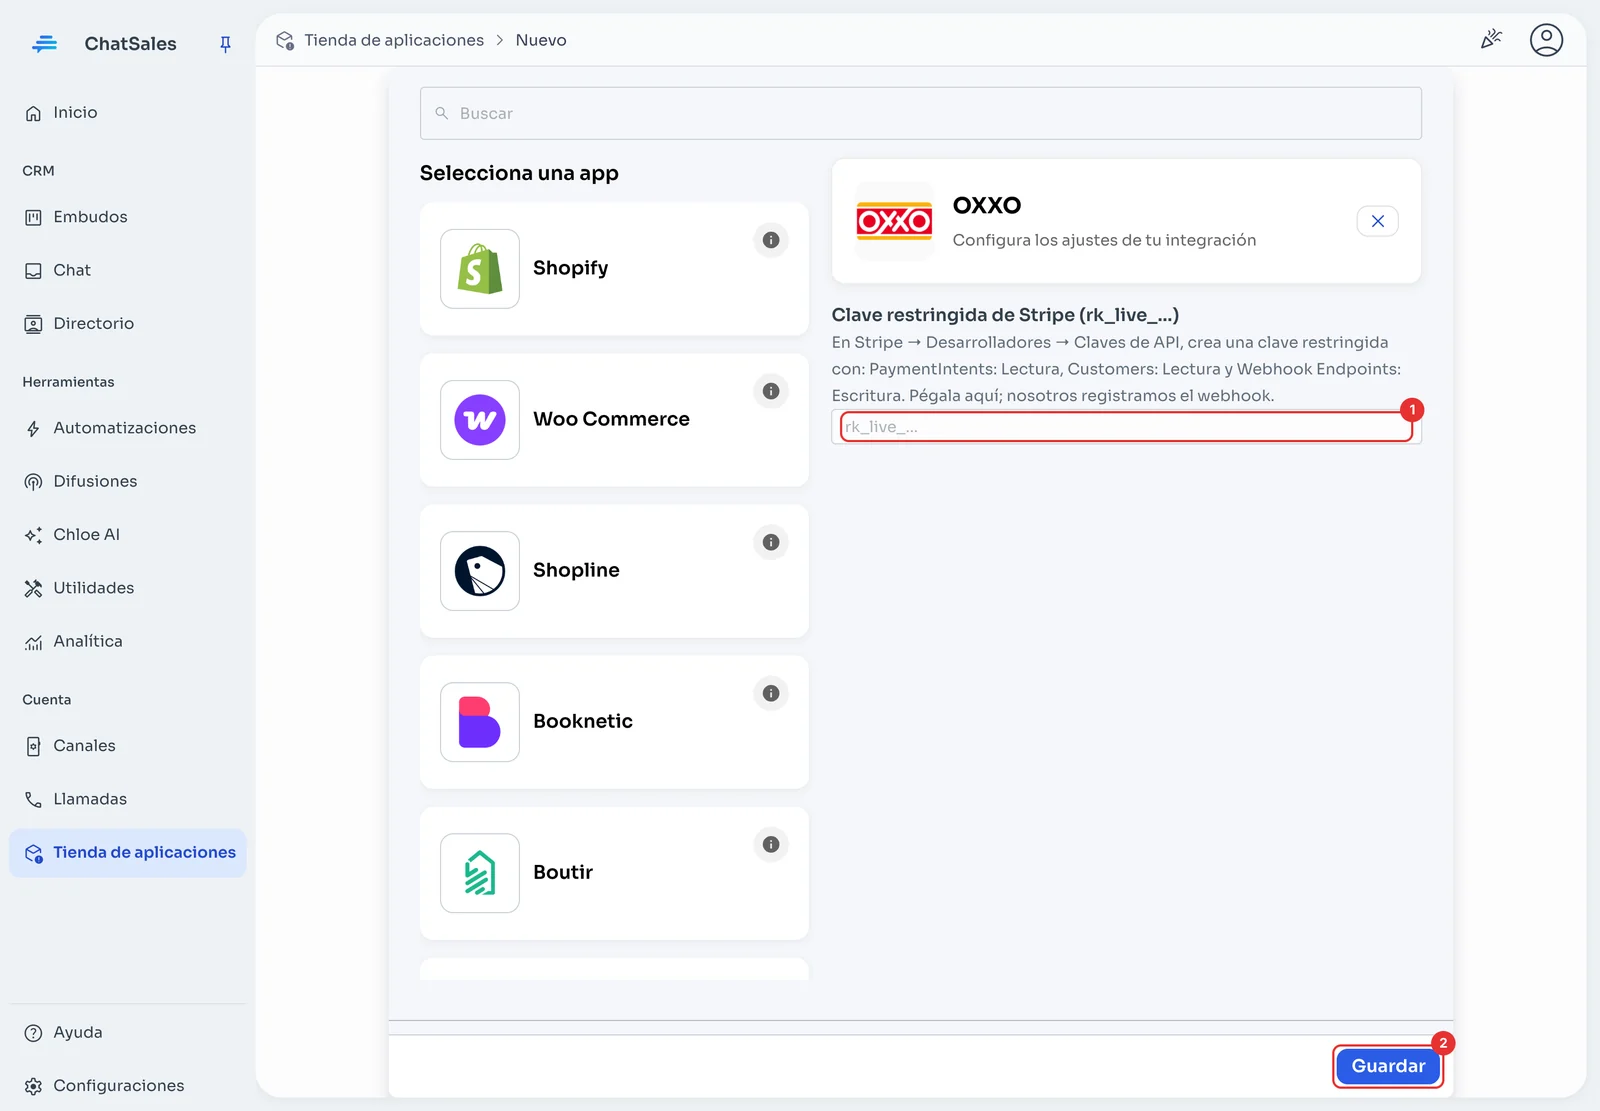This screenshot has height=1111, width=1600.
Task: Click the Boutir info icon
Action: click(x=770, y=844)
